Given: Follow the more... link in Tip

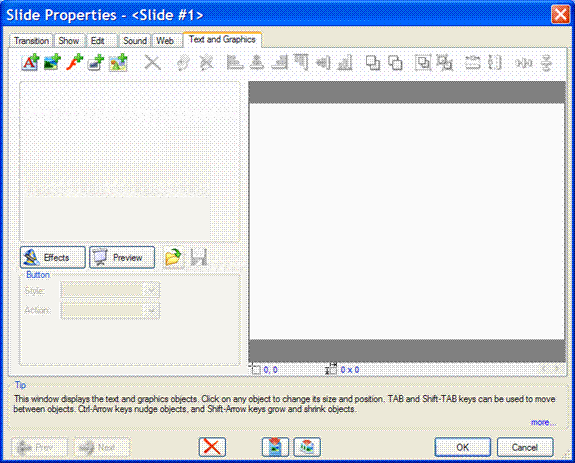Looking at the screenshot, I should tap(543, 422).
